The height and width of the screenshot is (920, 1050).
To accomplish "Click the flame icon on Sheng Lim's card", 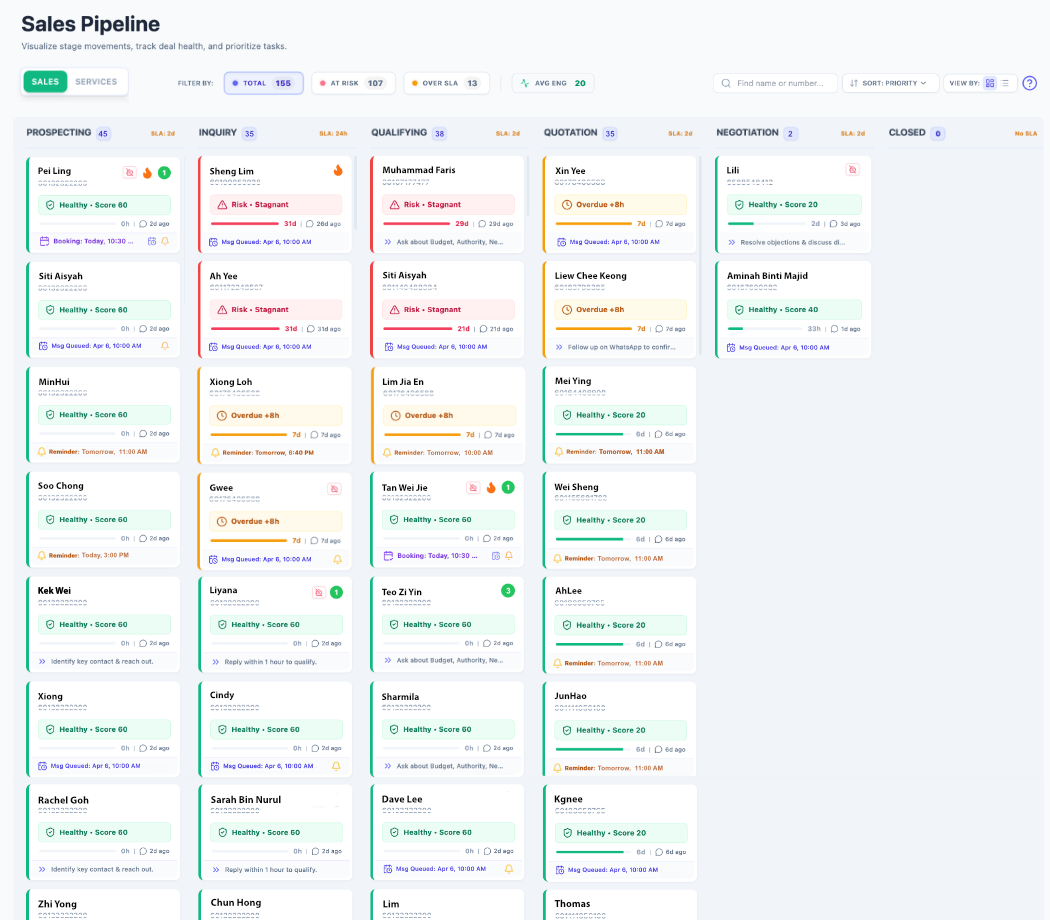I will (x=337, y=172).
